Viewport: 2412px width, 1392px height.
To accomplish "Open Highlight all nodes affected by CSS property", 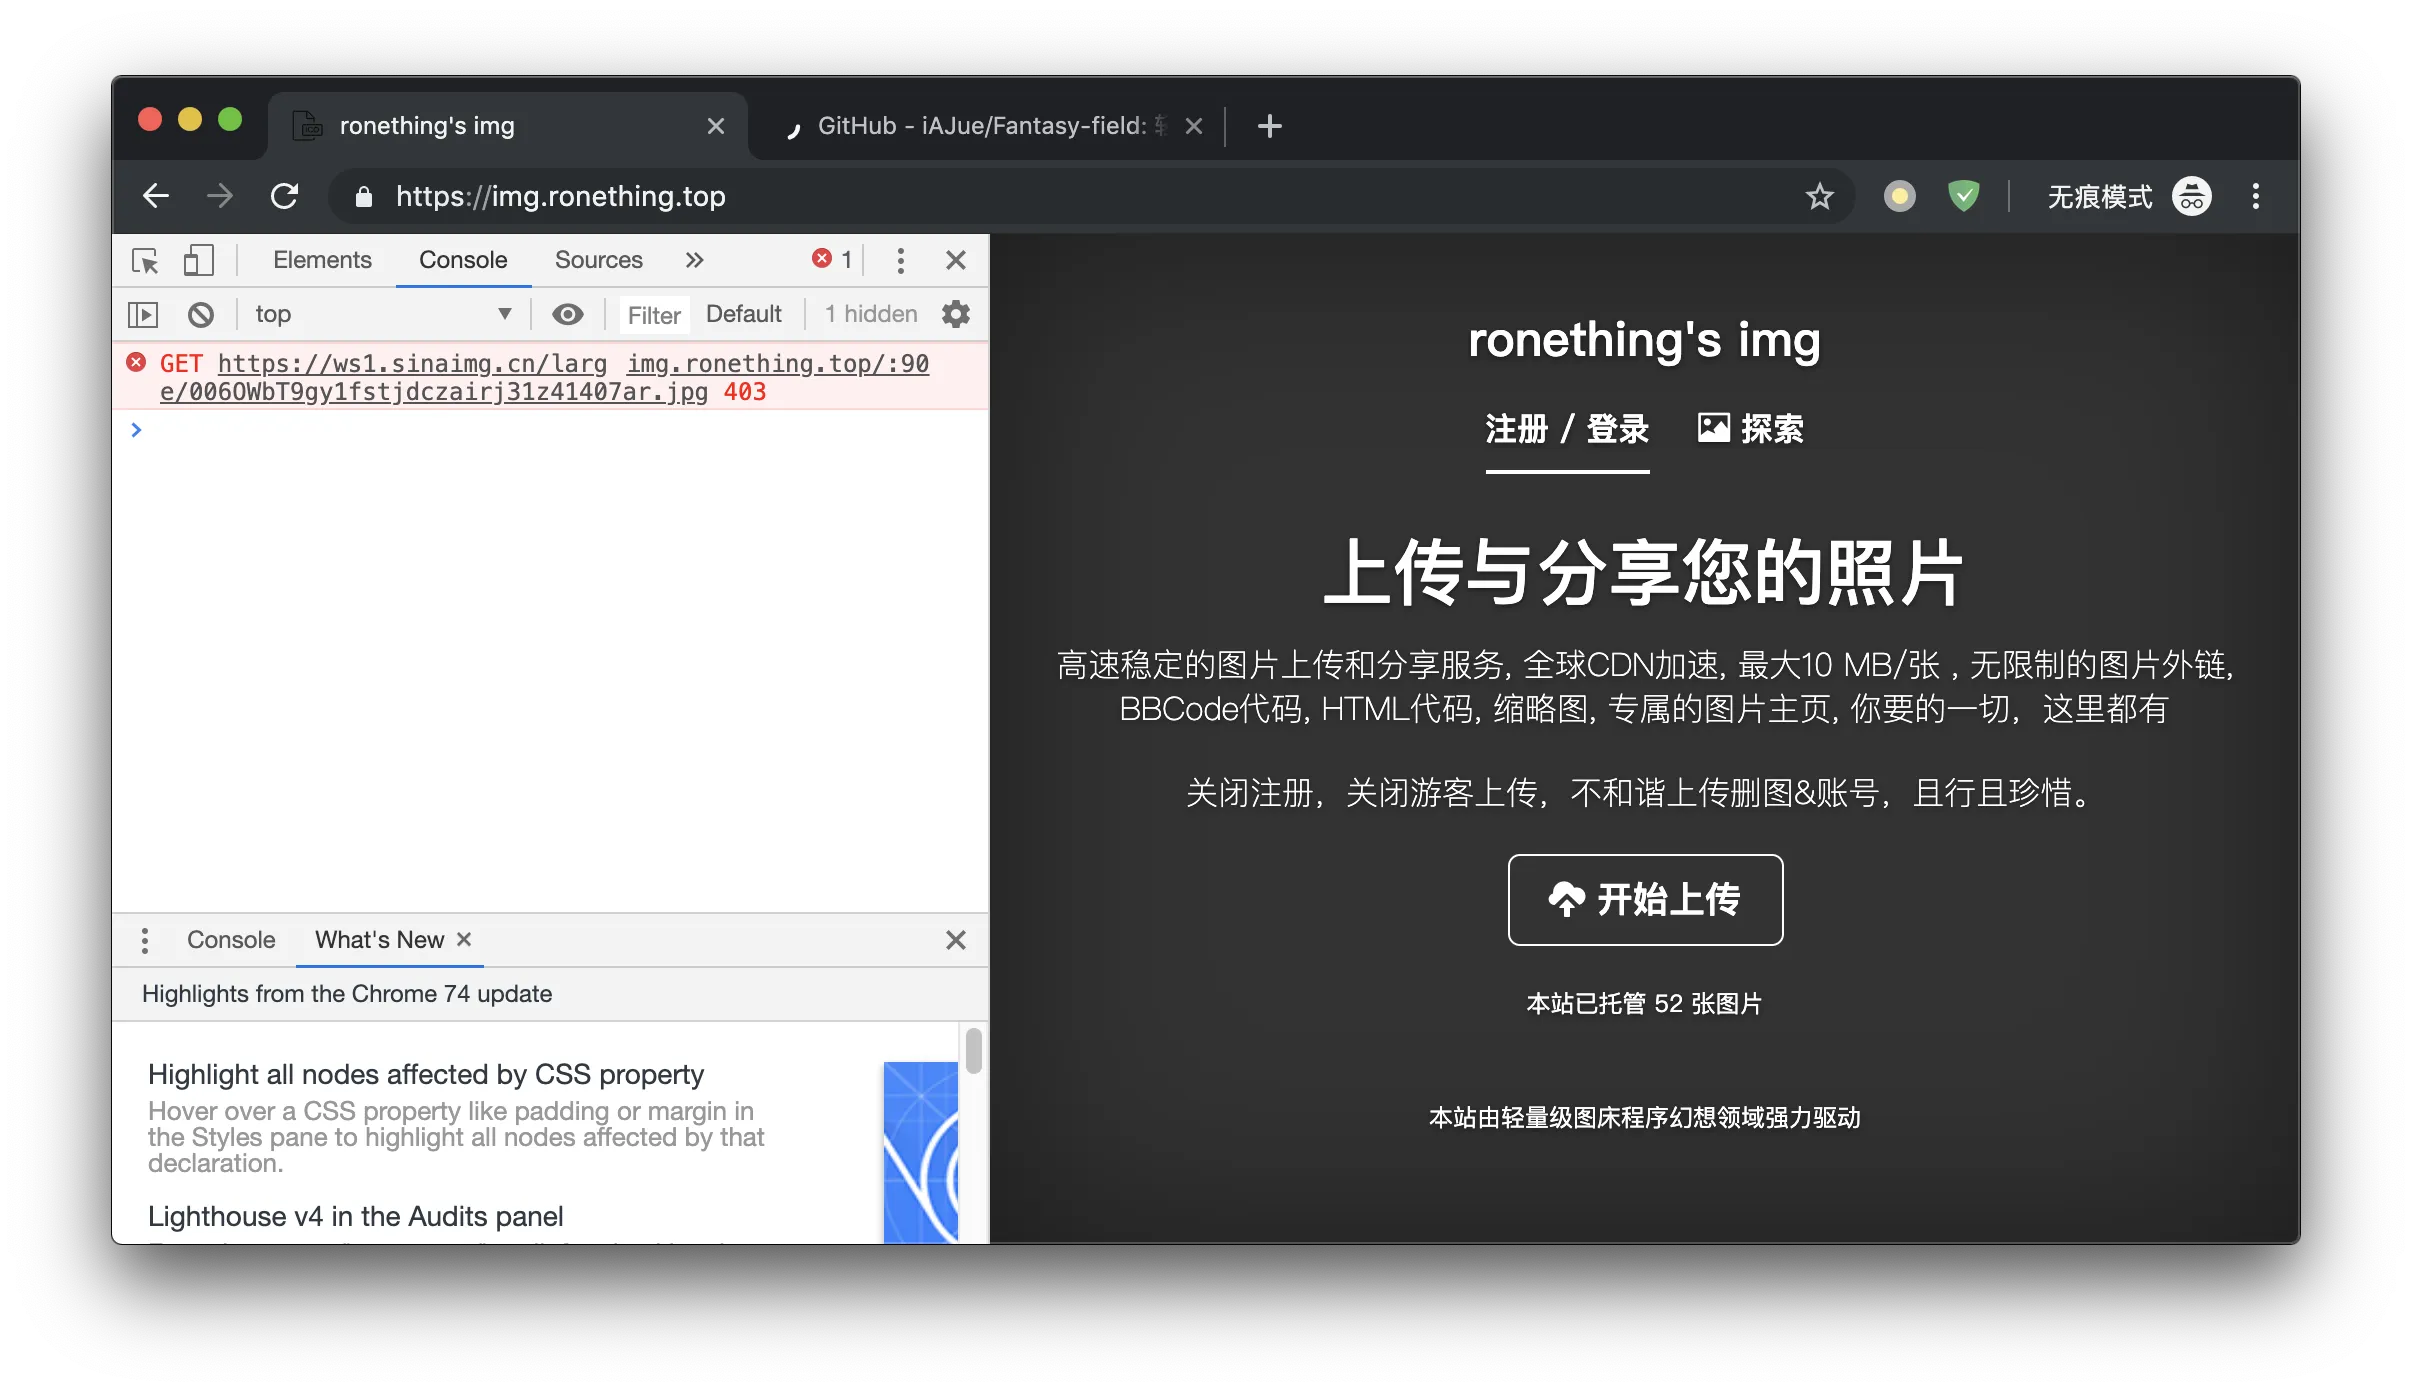I will [426, 1074].
